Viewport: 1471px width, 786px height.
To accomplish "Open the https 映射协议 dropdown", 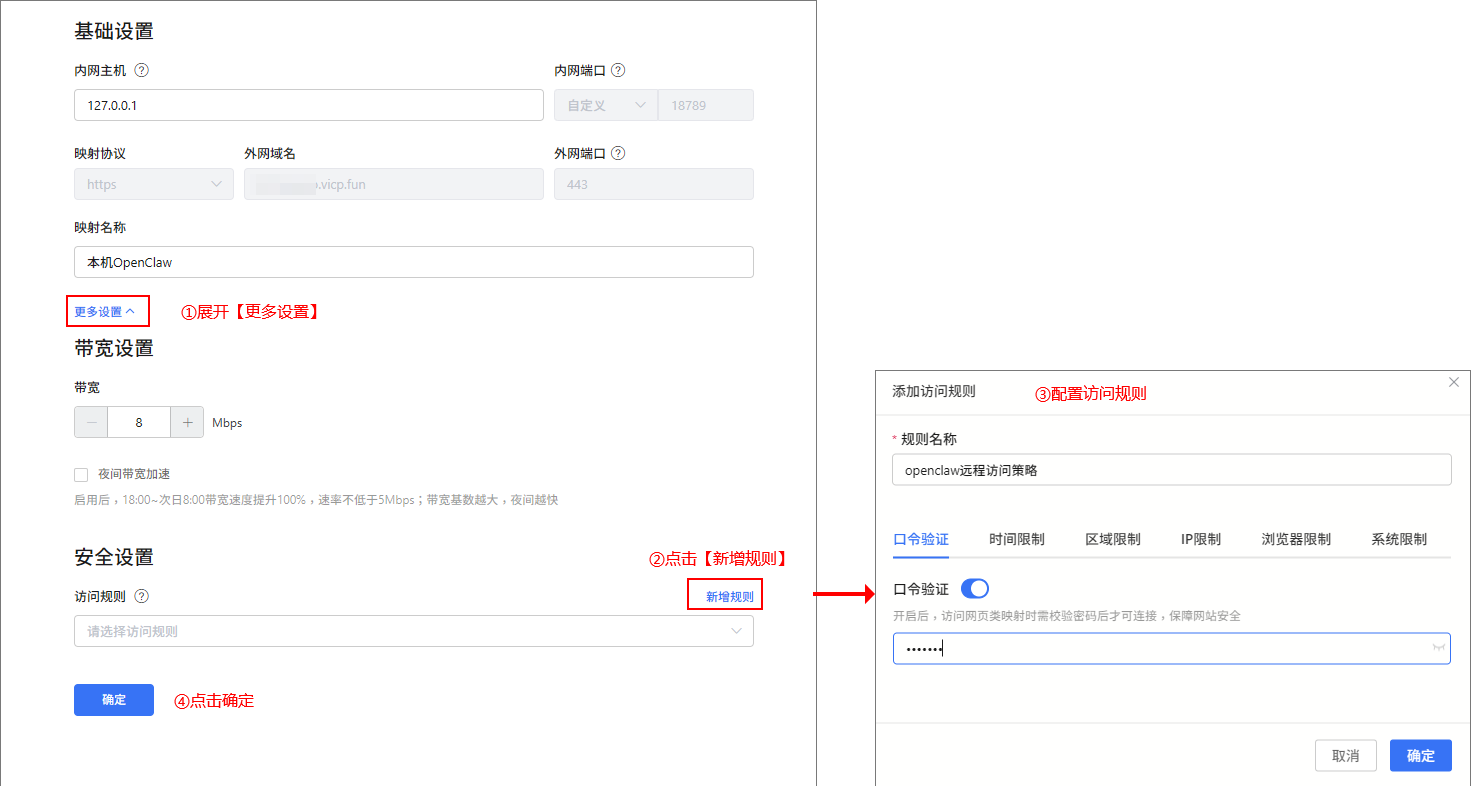I will point(153,184).
